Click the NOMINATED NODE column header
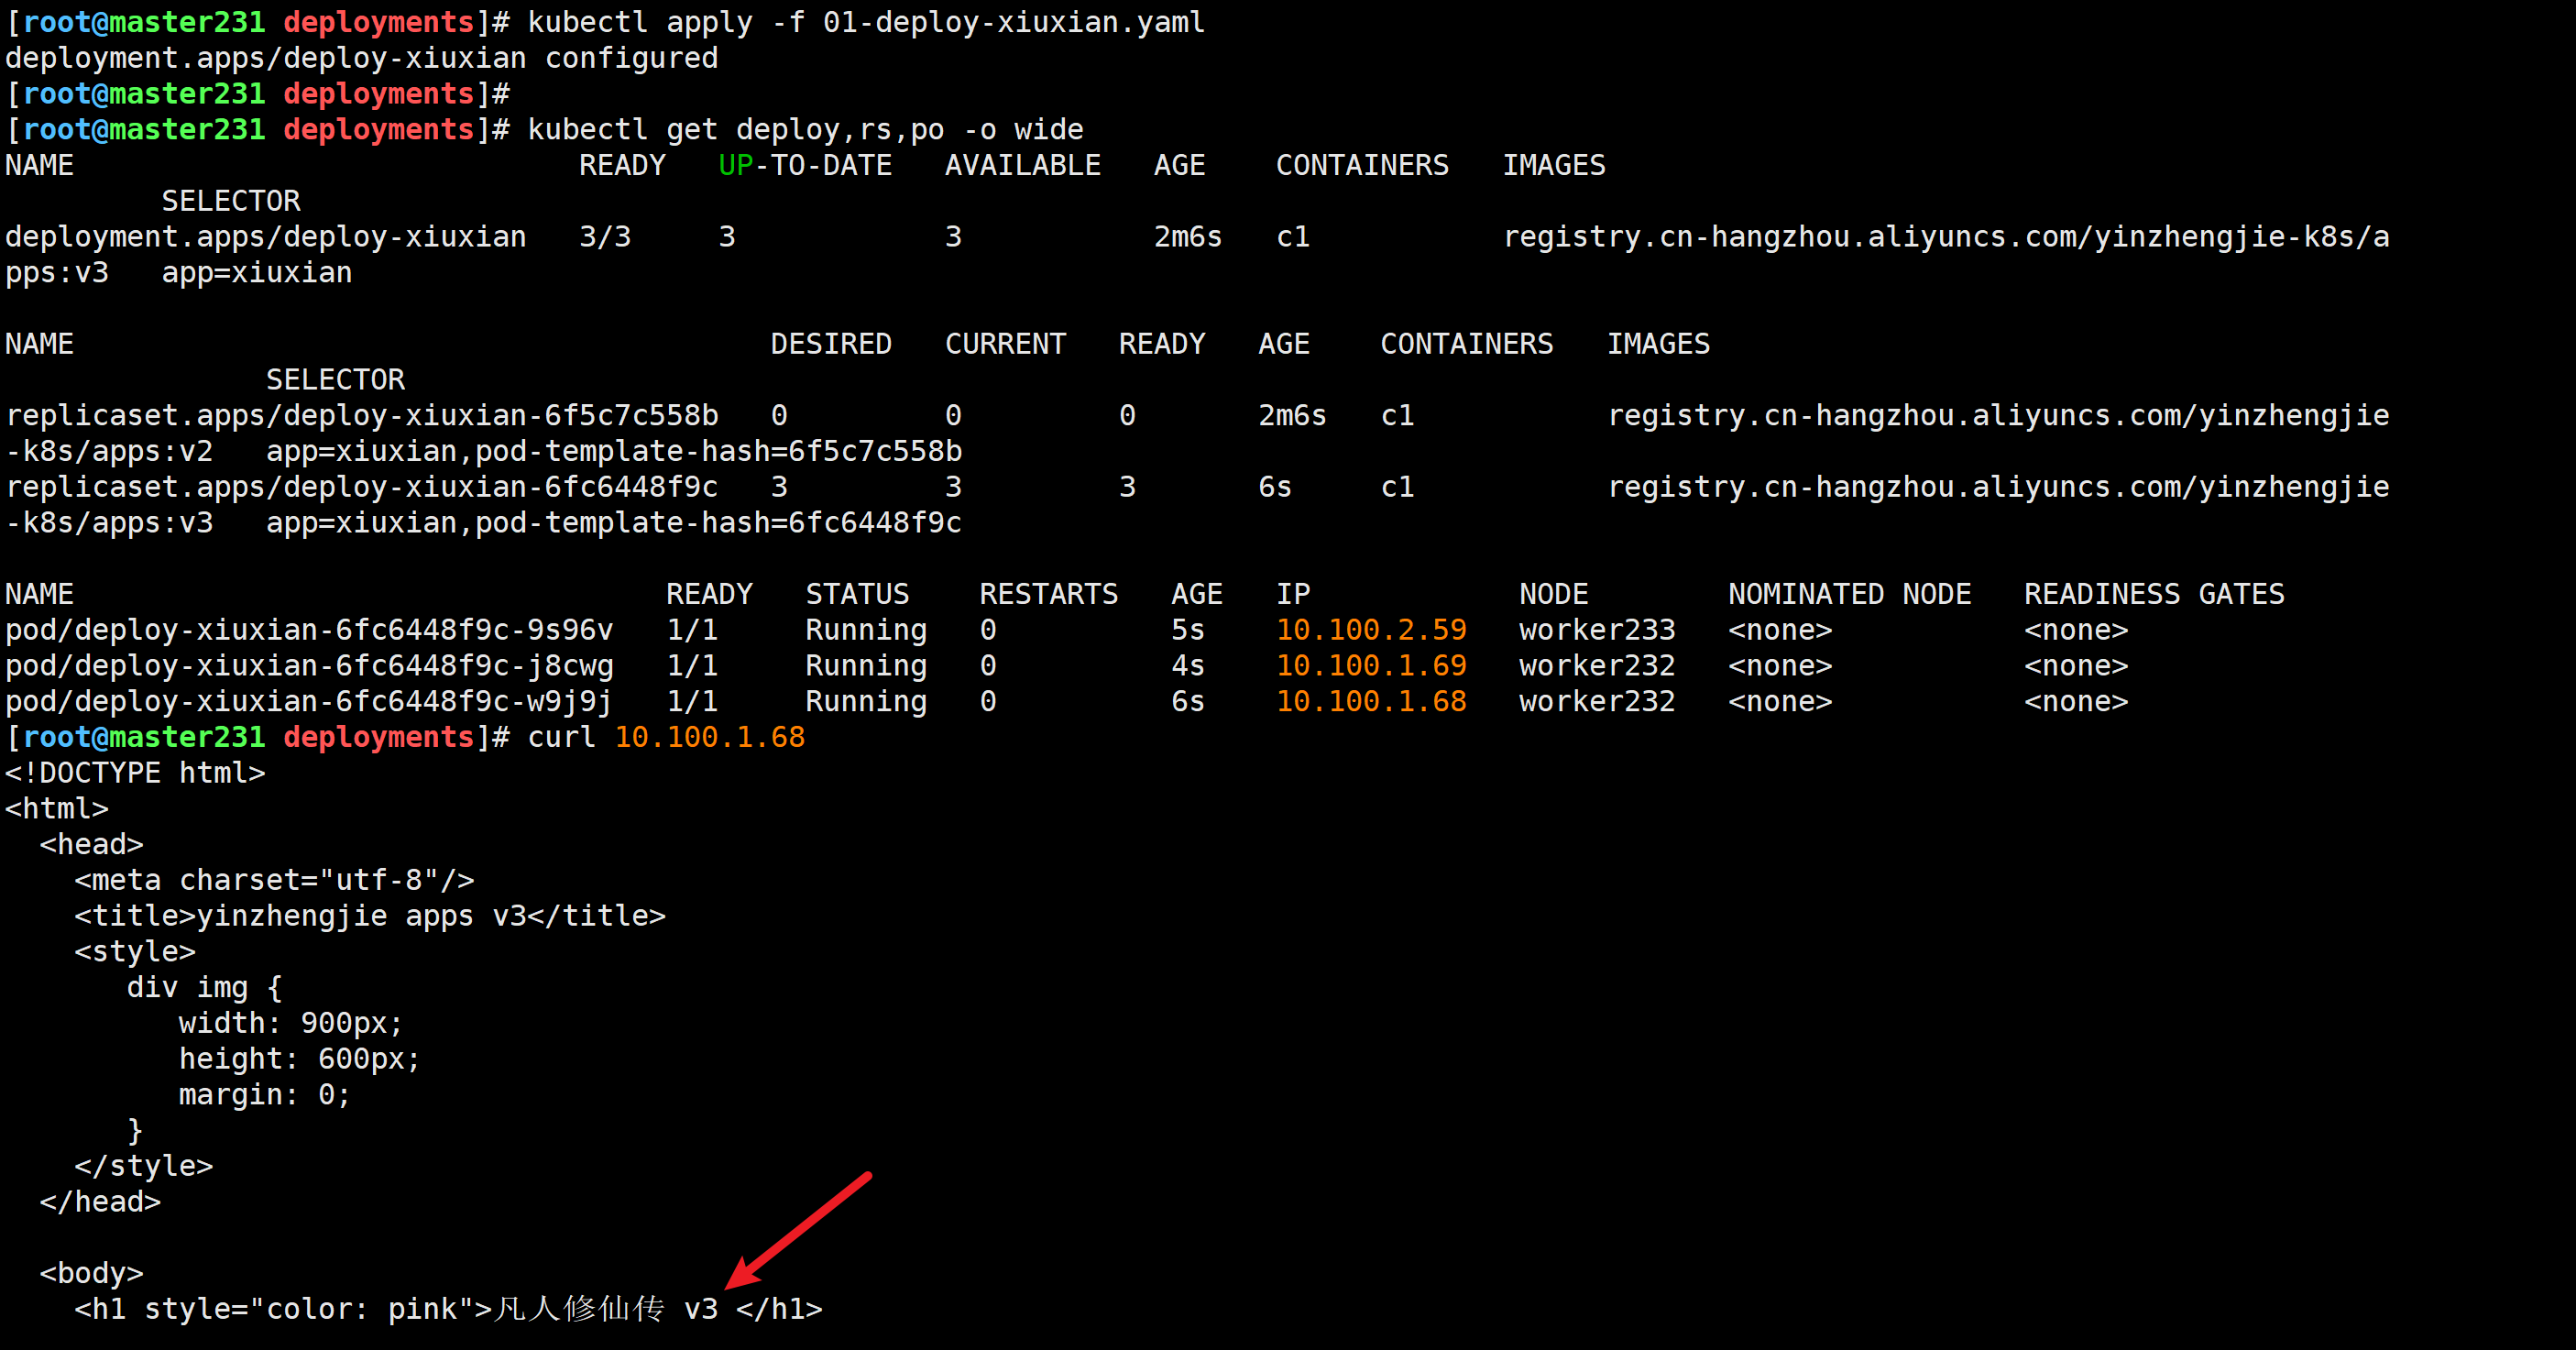Viewport: 2576px width, 1350px height. 1849,594
